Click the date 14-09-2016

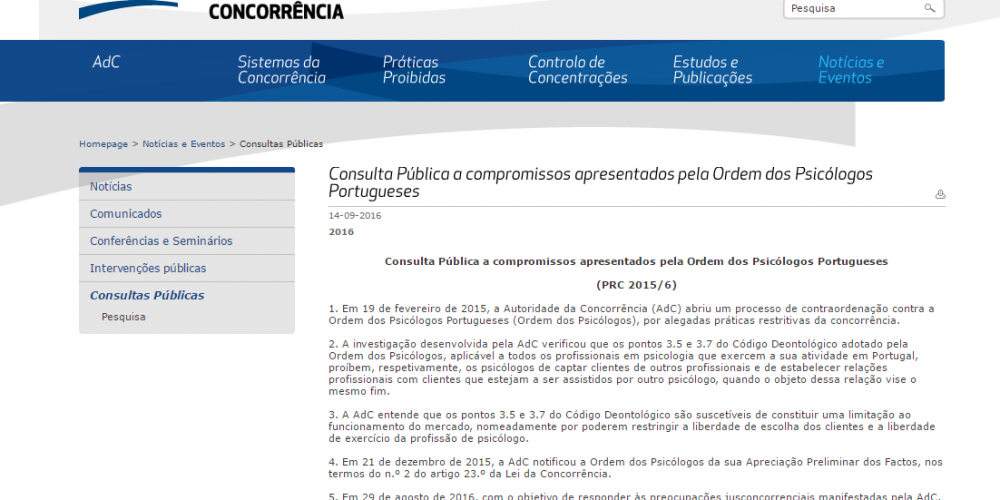click(x=355, y=216)
